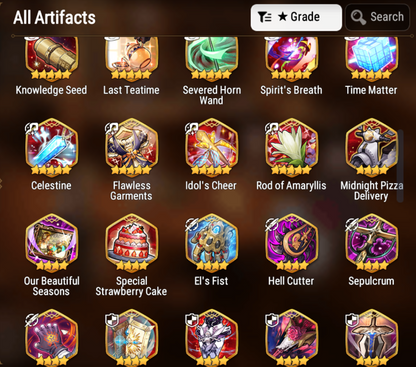Open the artifact Search field
The height and width of the screenshot is (367, 416).
[x=378, y=17]
